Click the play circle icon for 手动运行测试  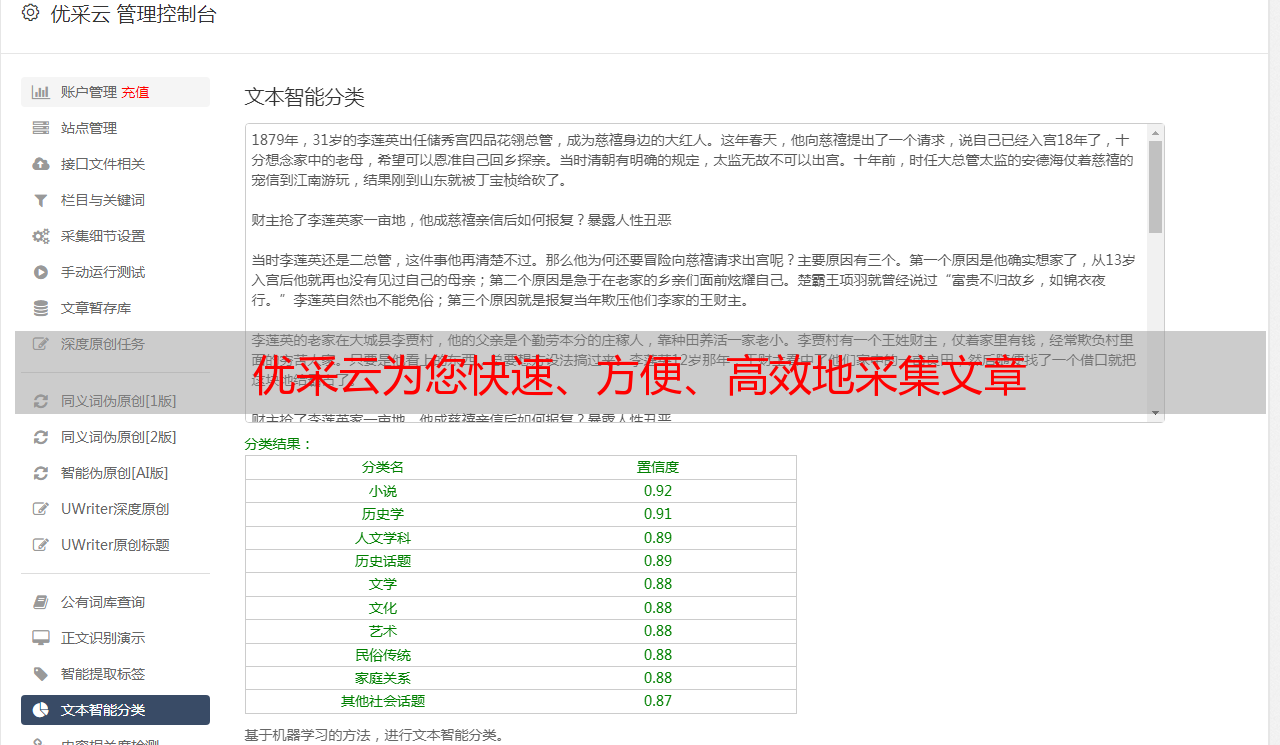41,272
